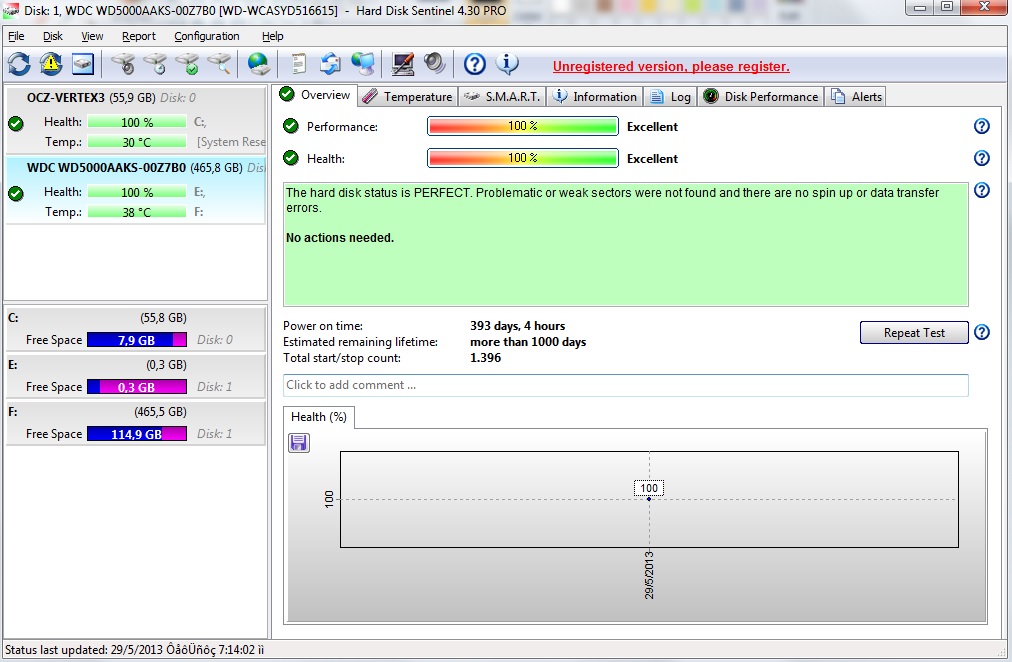Image resolution: width=1012 pixels, height=662 pixels.
Task: Click the help icon beside Health row
Action: pyautogui.click(x=982, y=158)
